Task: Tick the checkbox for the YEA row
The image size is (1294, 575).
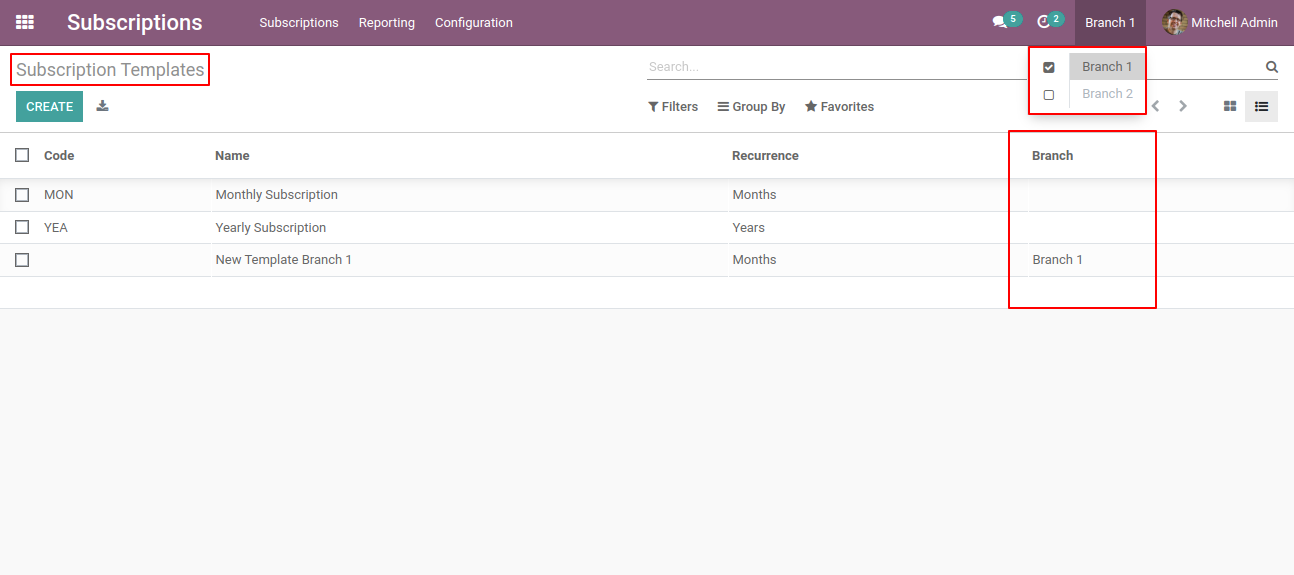Action: coord(22,227)
